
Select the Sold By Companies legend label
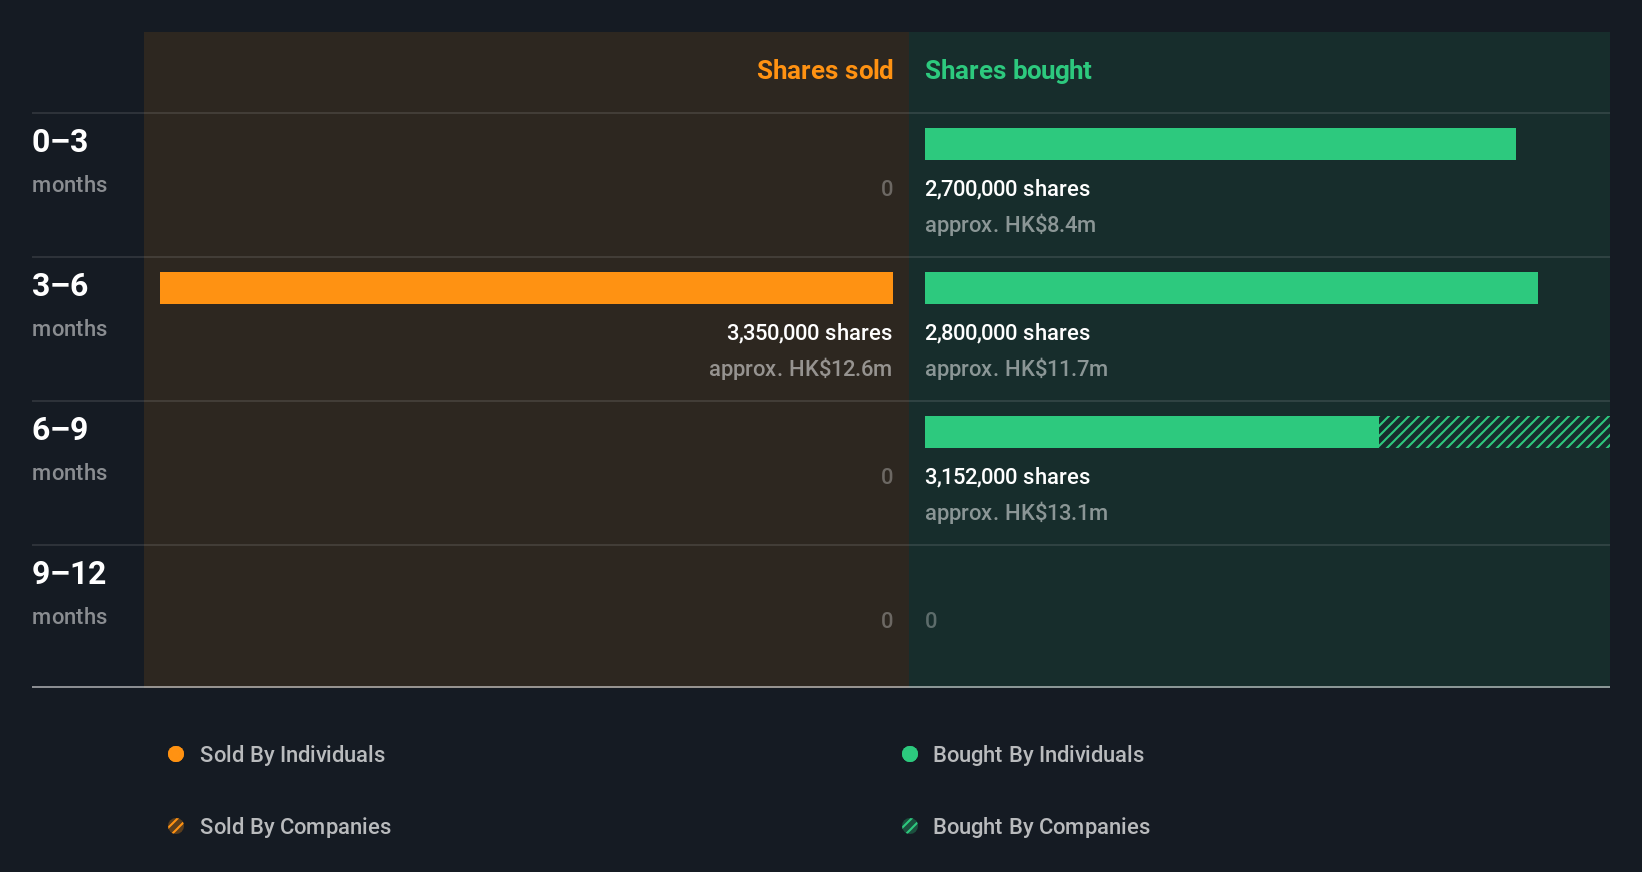pos(295,826)
